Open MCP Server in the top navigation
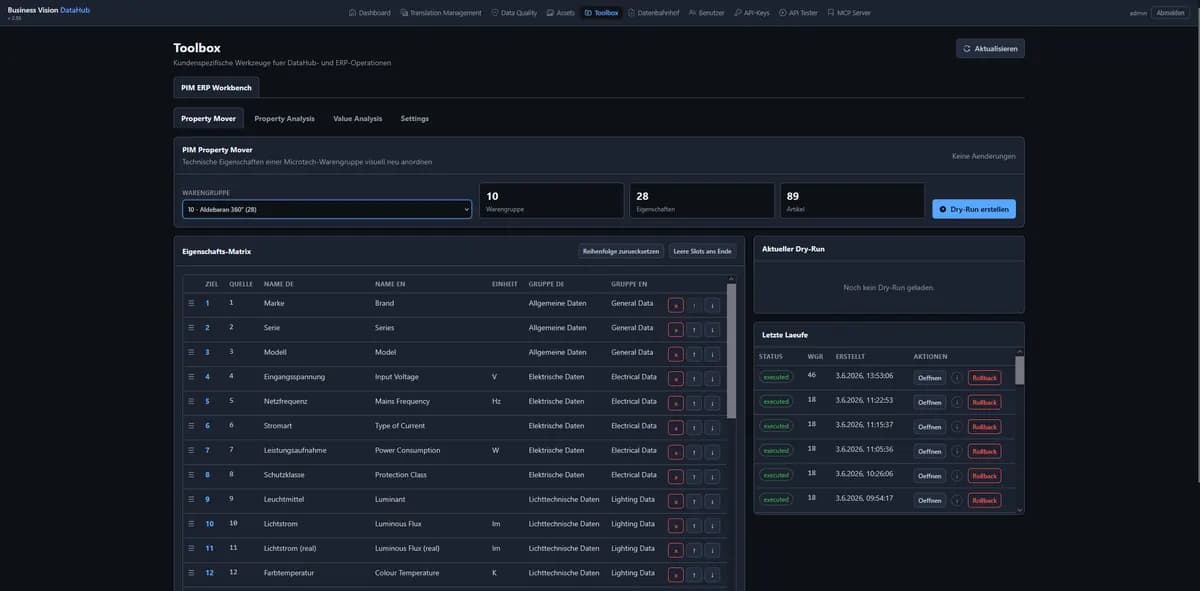 click(849, 13)
